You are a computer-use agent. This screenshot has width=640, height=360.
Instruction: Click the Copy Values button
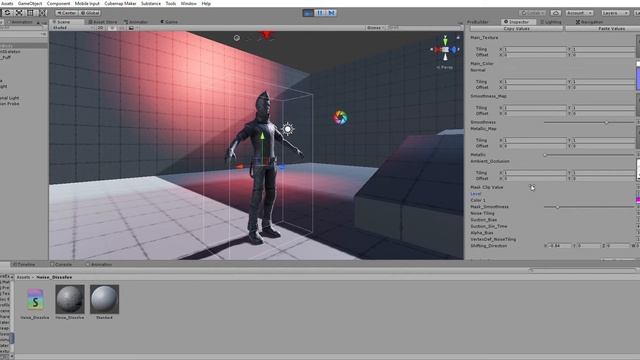(x=516, y=29)
